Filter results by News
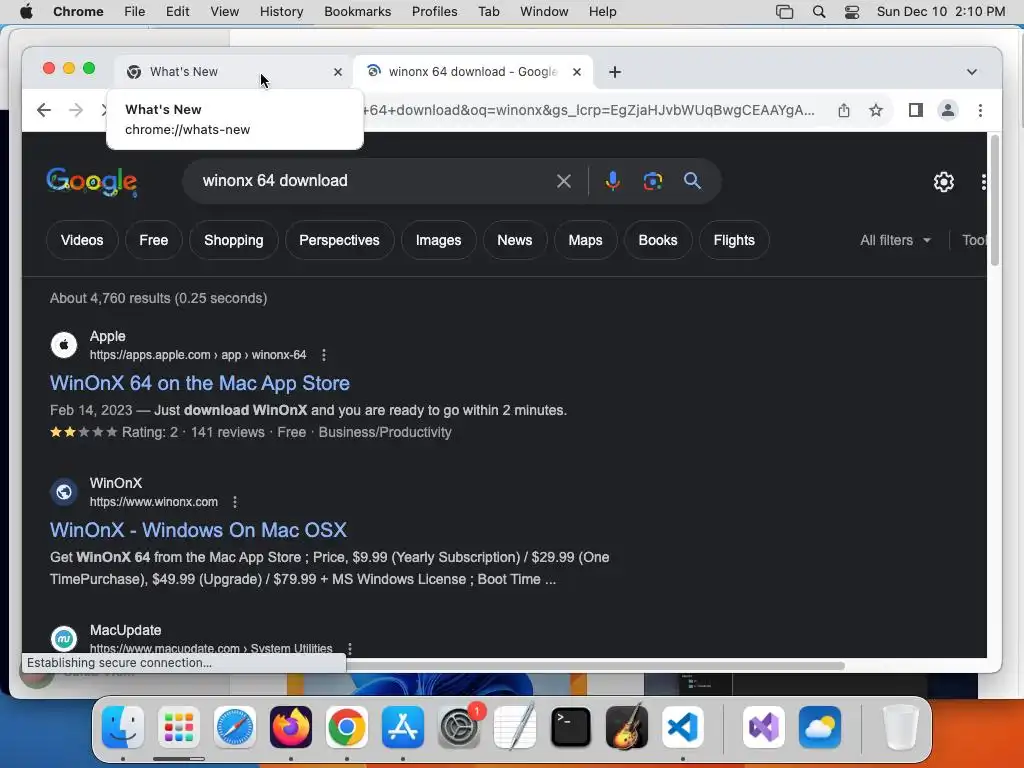 pos(515,240)
